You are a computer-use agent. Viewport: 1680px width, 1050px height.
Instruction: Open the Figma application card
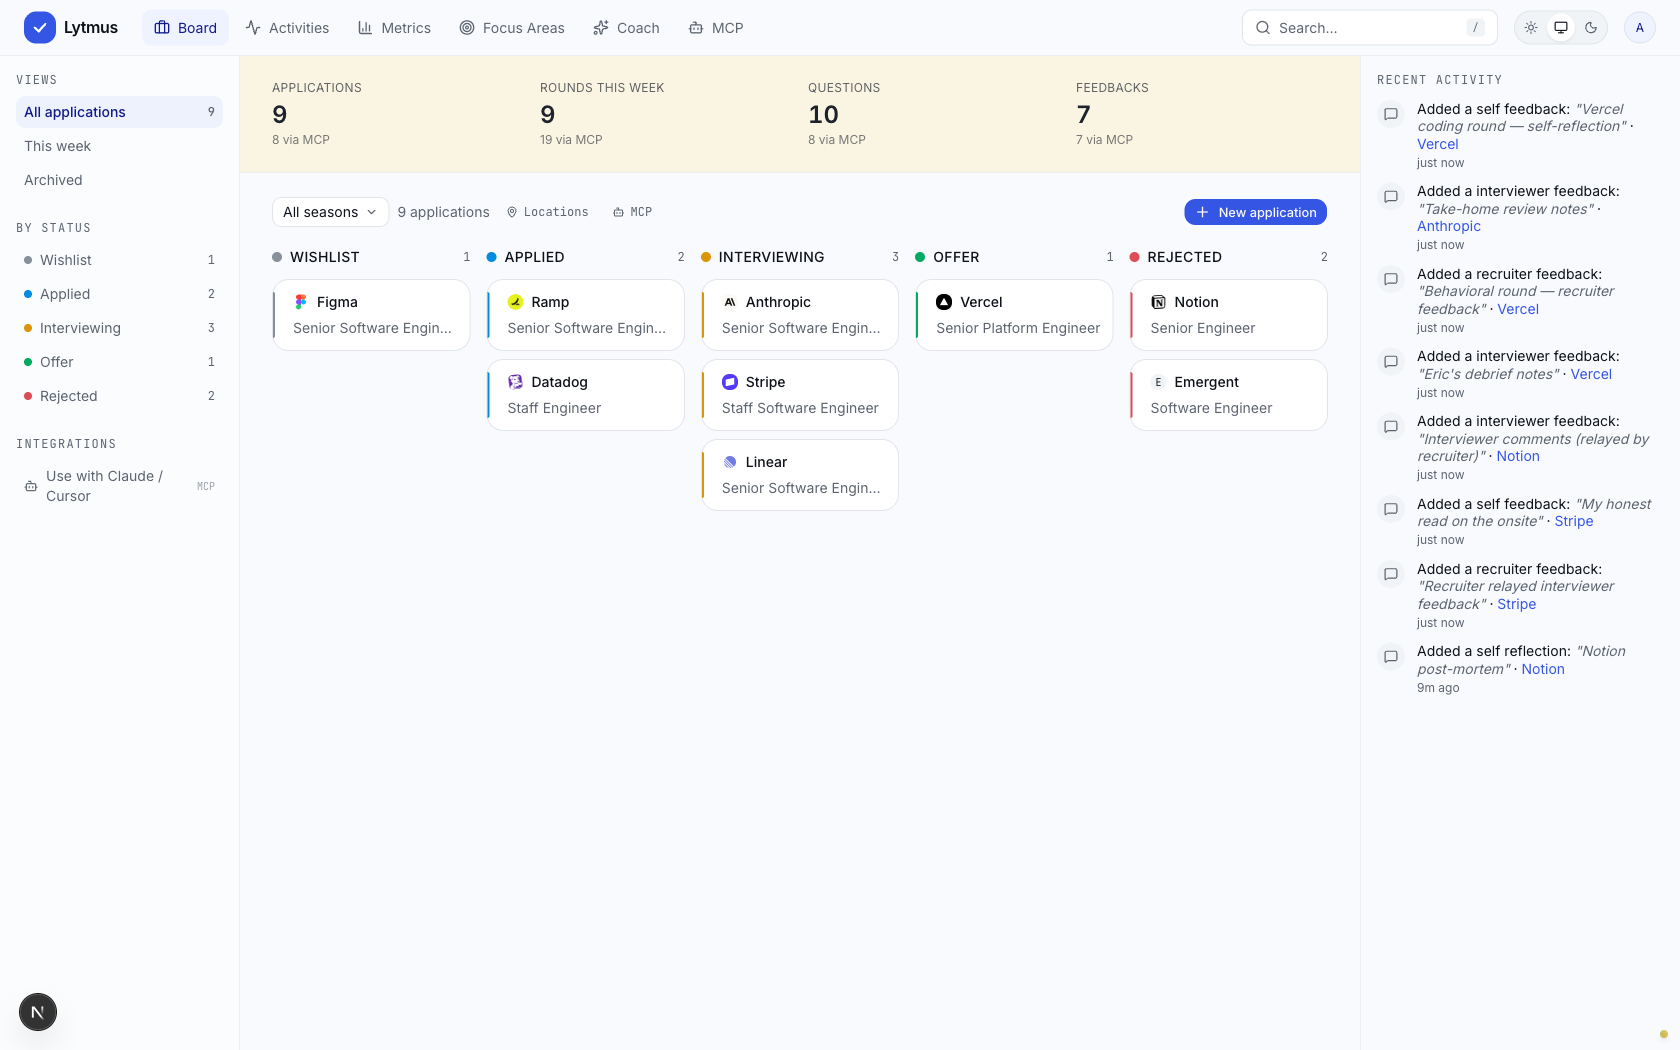371,315
